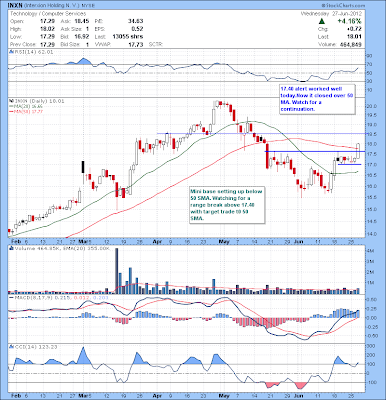The image size is (386, 400).
Task: Click the Volume panel legend label
Action: (59, 248)
